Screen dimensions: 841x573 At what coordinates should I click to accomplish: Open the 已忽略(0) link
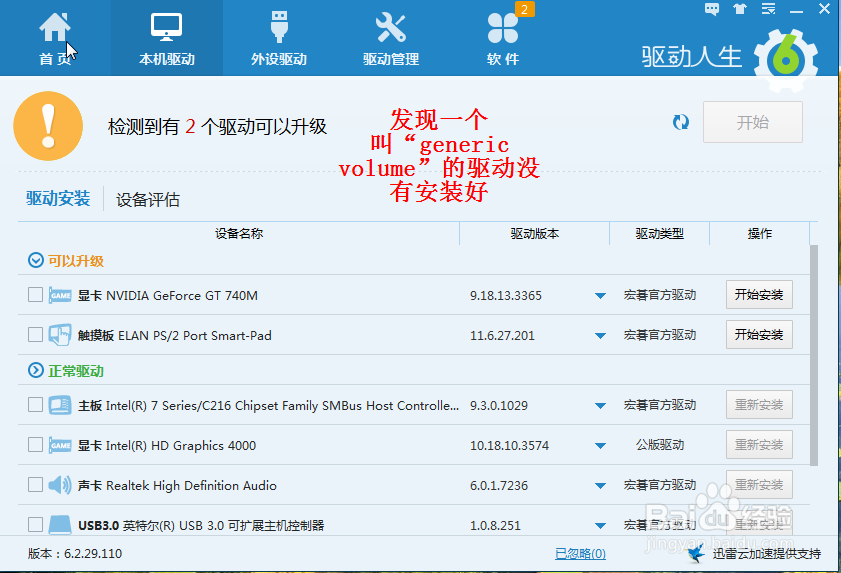[x=580, y=554]
